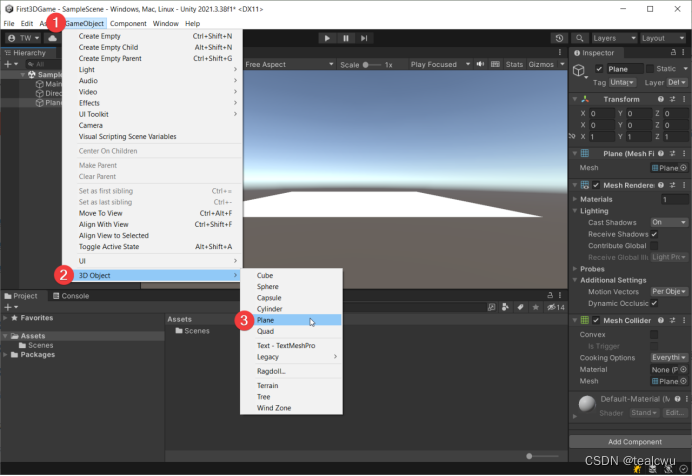This screenshot has height=476, width=692.
Task: Open the Layer dropdown in Inspector
Action: (677, 82)
